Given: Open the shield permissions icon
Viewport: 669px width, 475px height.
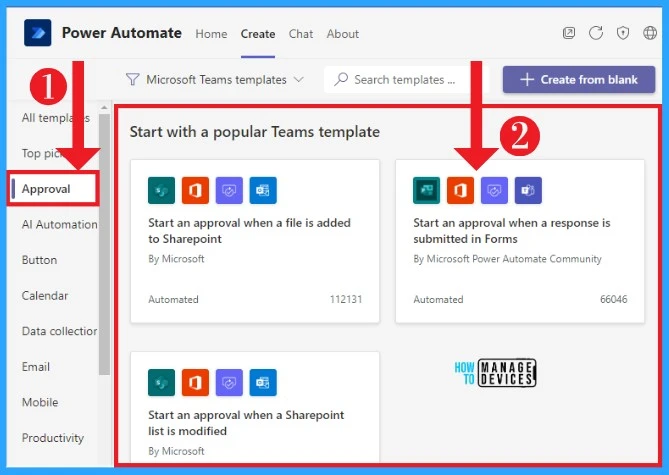Looking at the screenshot, I should (x=623, y=33).
